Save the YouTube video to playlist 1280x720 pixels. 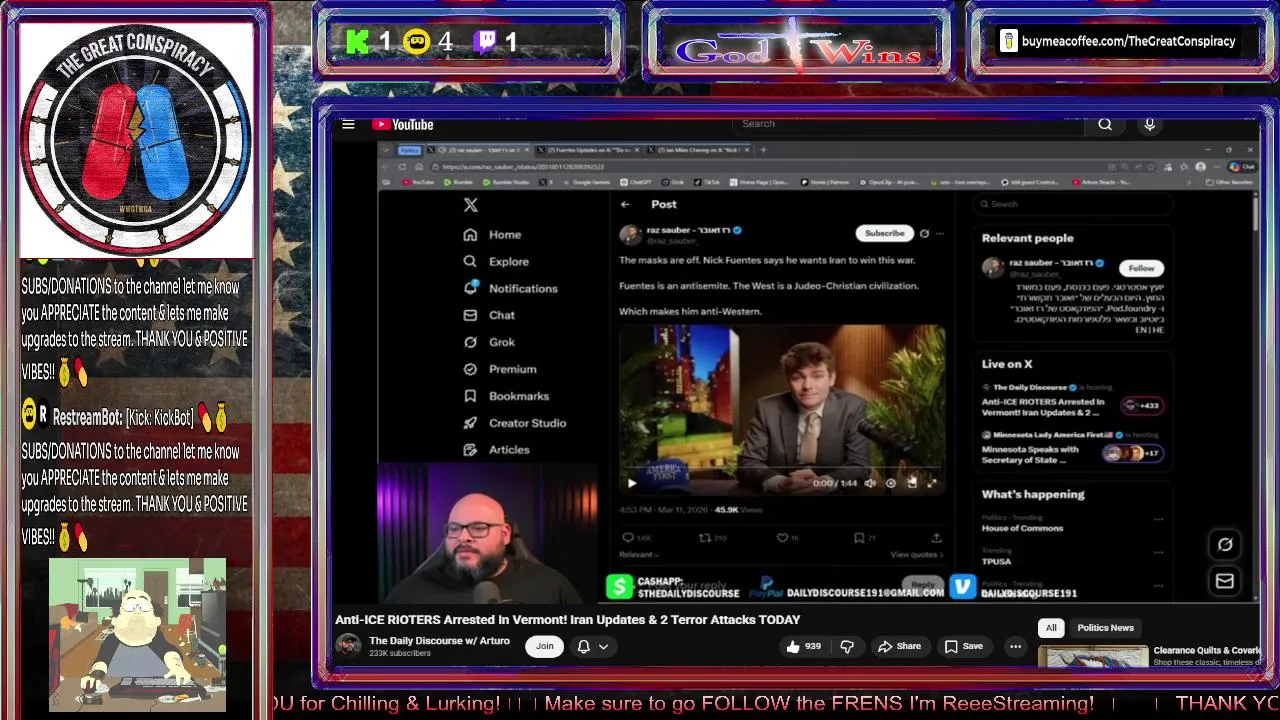[x=964, y=646]
